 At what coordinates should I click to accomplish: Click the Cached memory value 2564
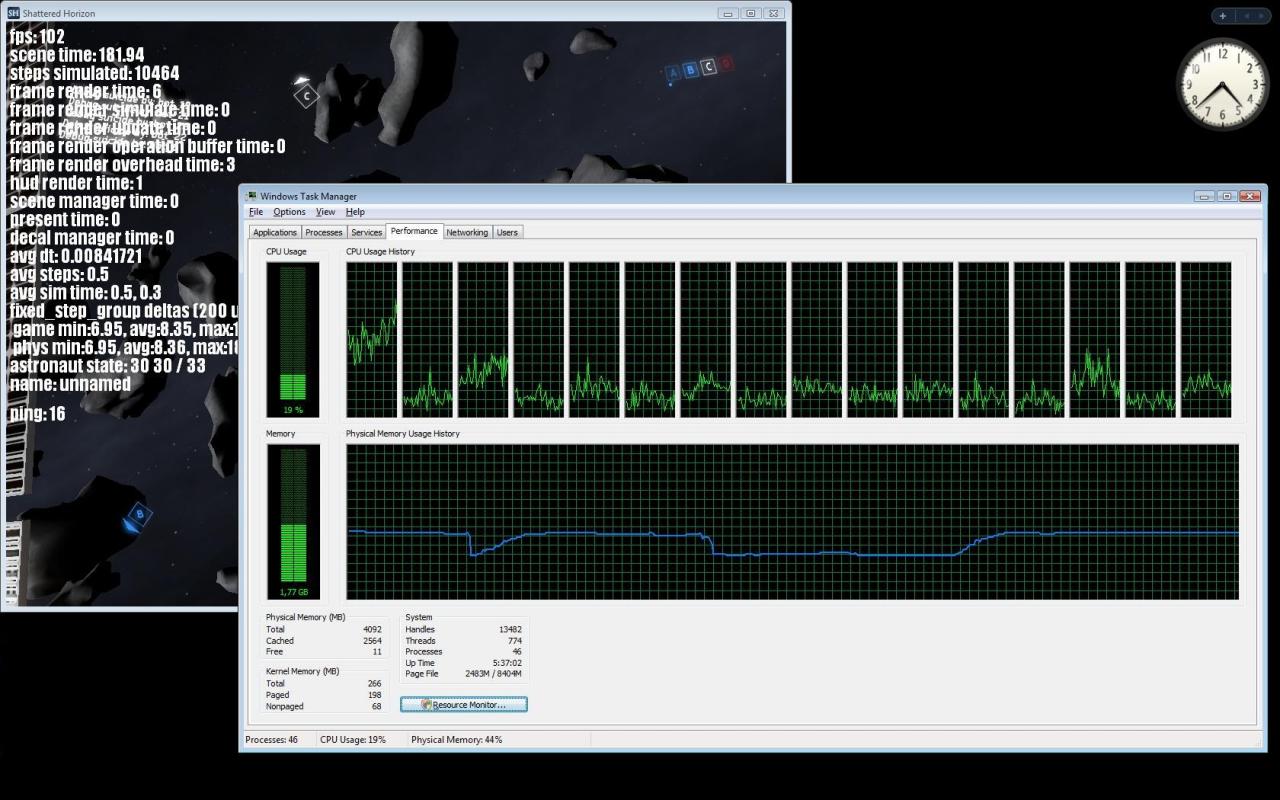pos(372,641)
